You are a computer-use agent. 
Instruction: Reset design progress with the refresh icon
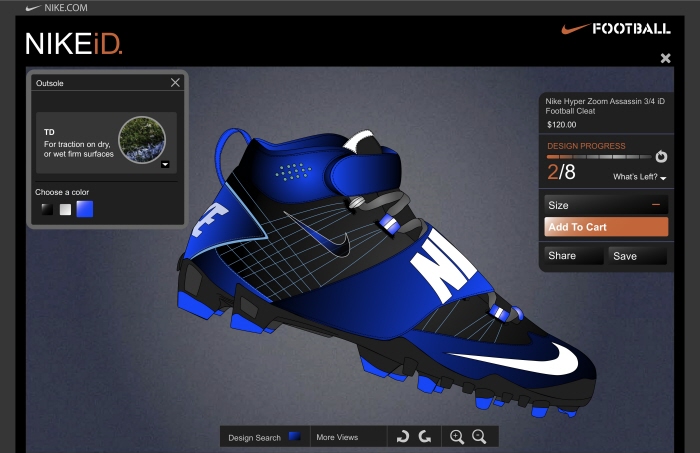click(x=661, y=157)
